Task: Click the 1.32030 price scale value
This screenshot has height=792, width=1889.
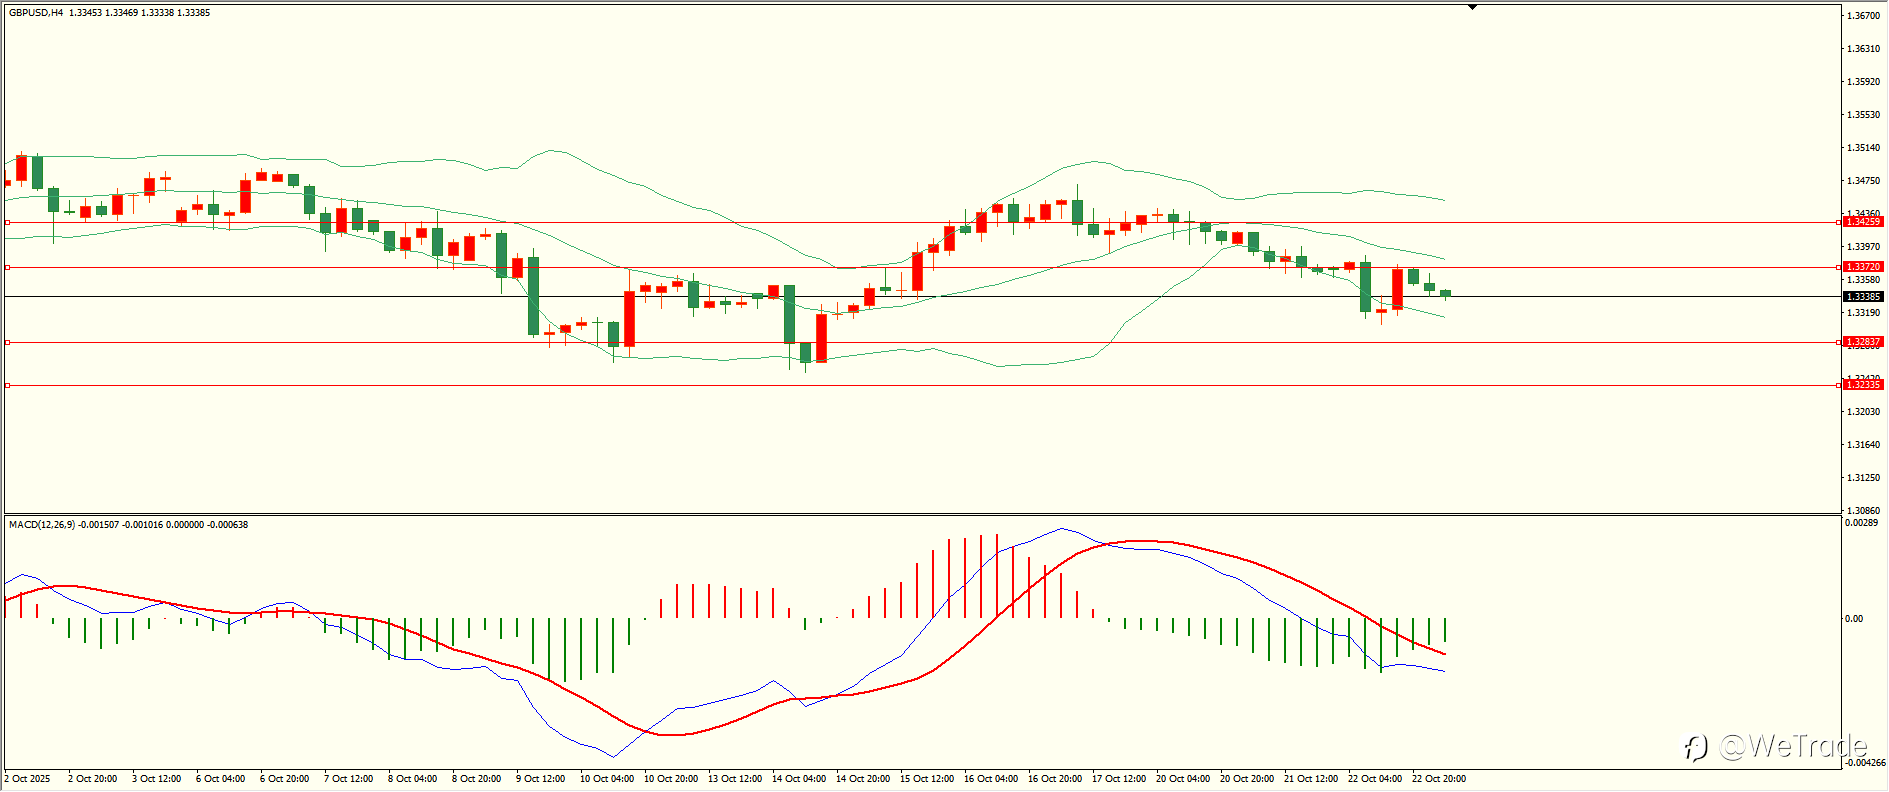Action: coord(1864,412)
